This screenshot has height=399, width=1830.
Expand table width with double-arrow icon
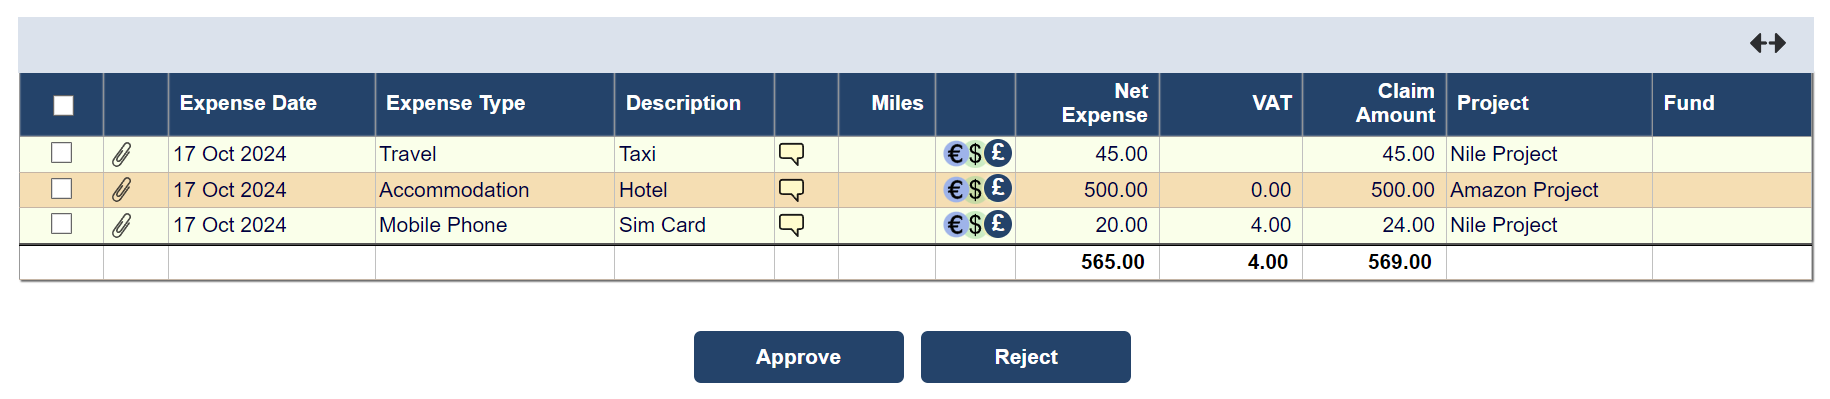1767,43
